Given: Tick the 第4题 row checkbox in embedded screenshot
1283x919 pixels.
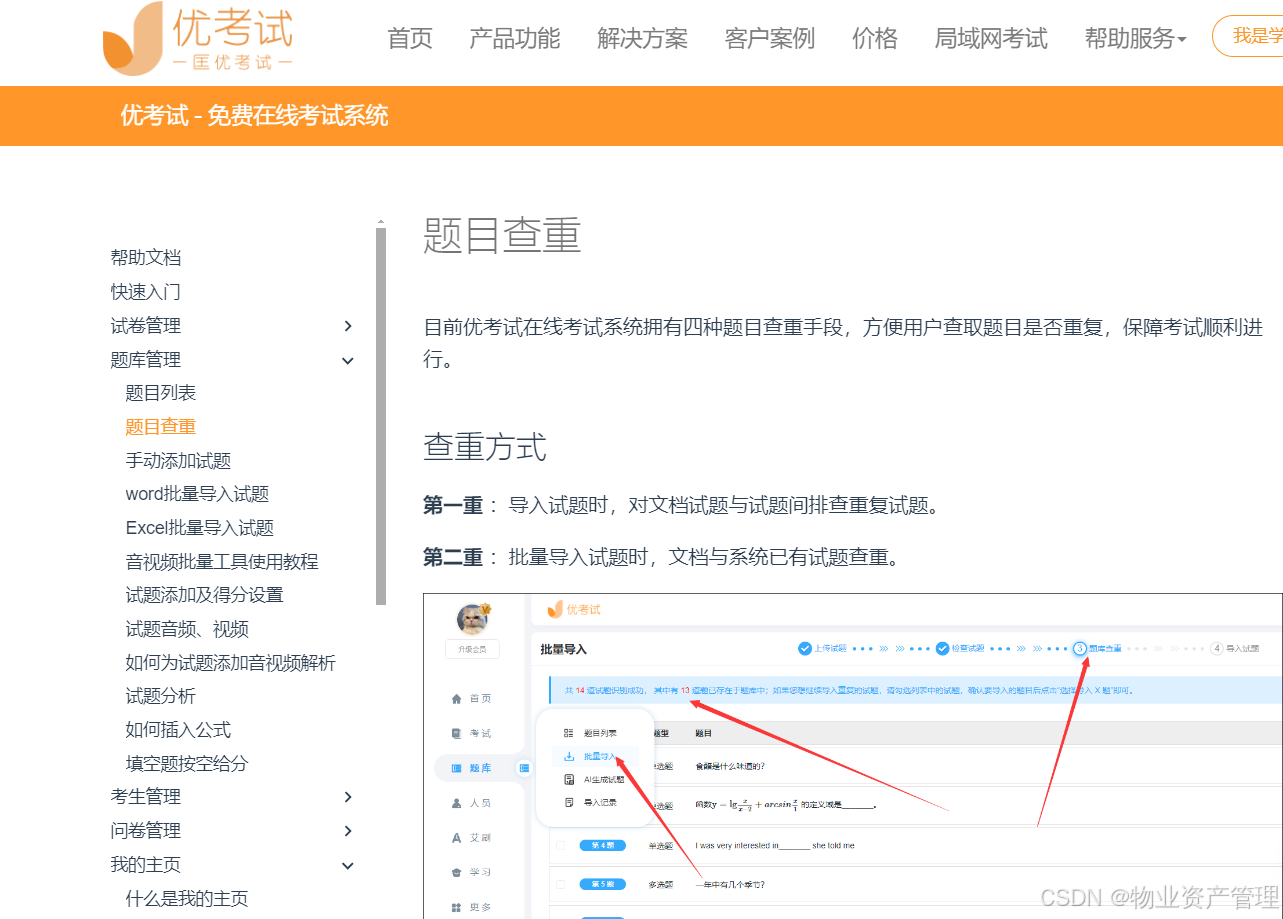Looking at the screenshot, I should point(560,846).
